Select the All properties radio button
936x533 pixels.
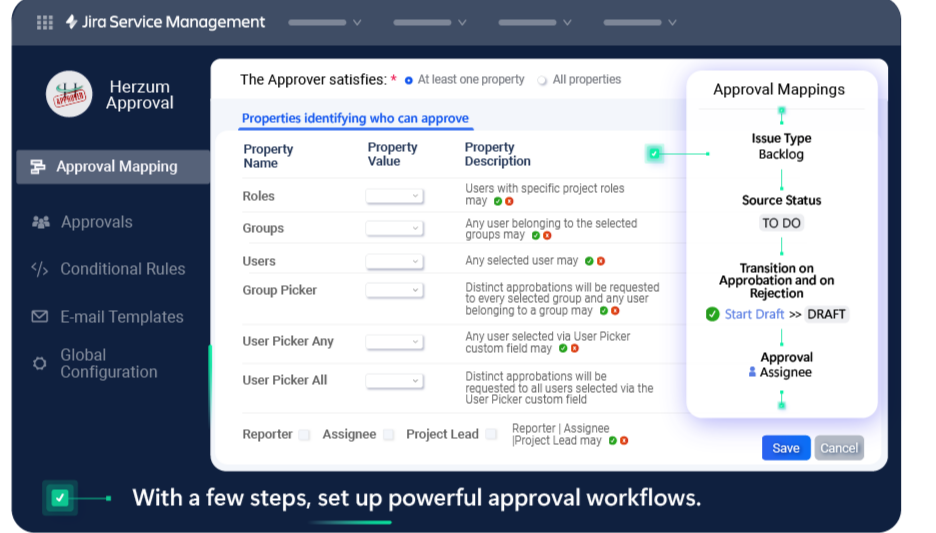coord(542,80)
